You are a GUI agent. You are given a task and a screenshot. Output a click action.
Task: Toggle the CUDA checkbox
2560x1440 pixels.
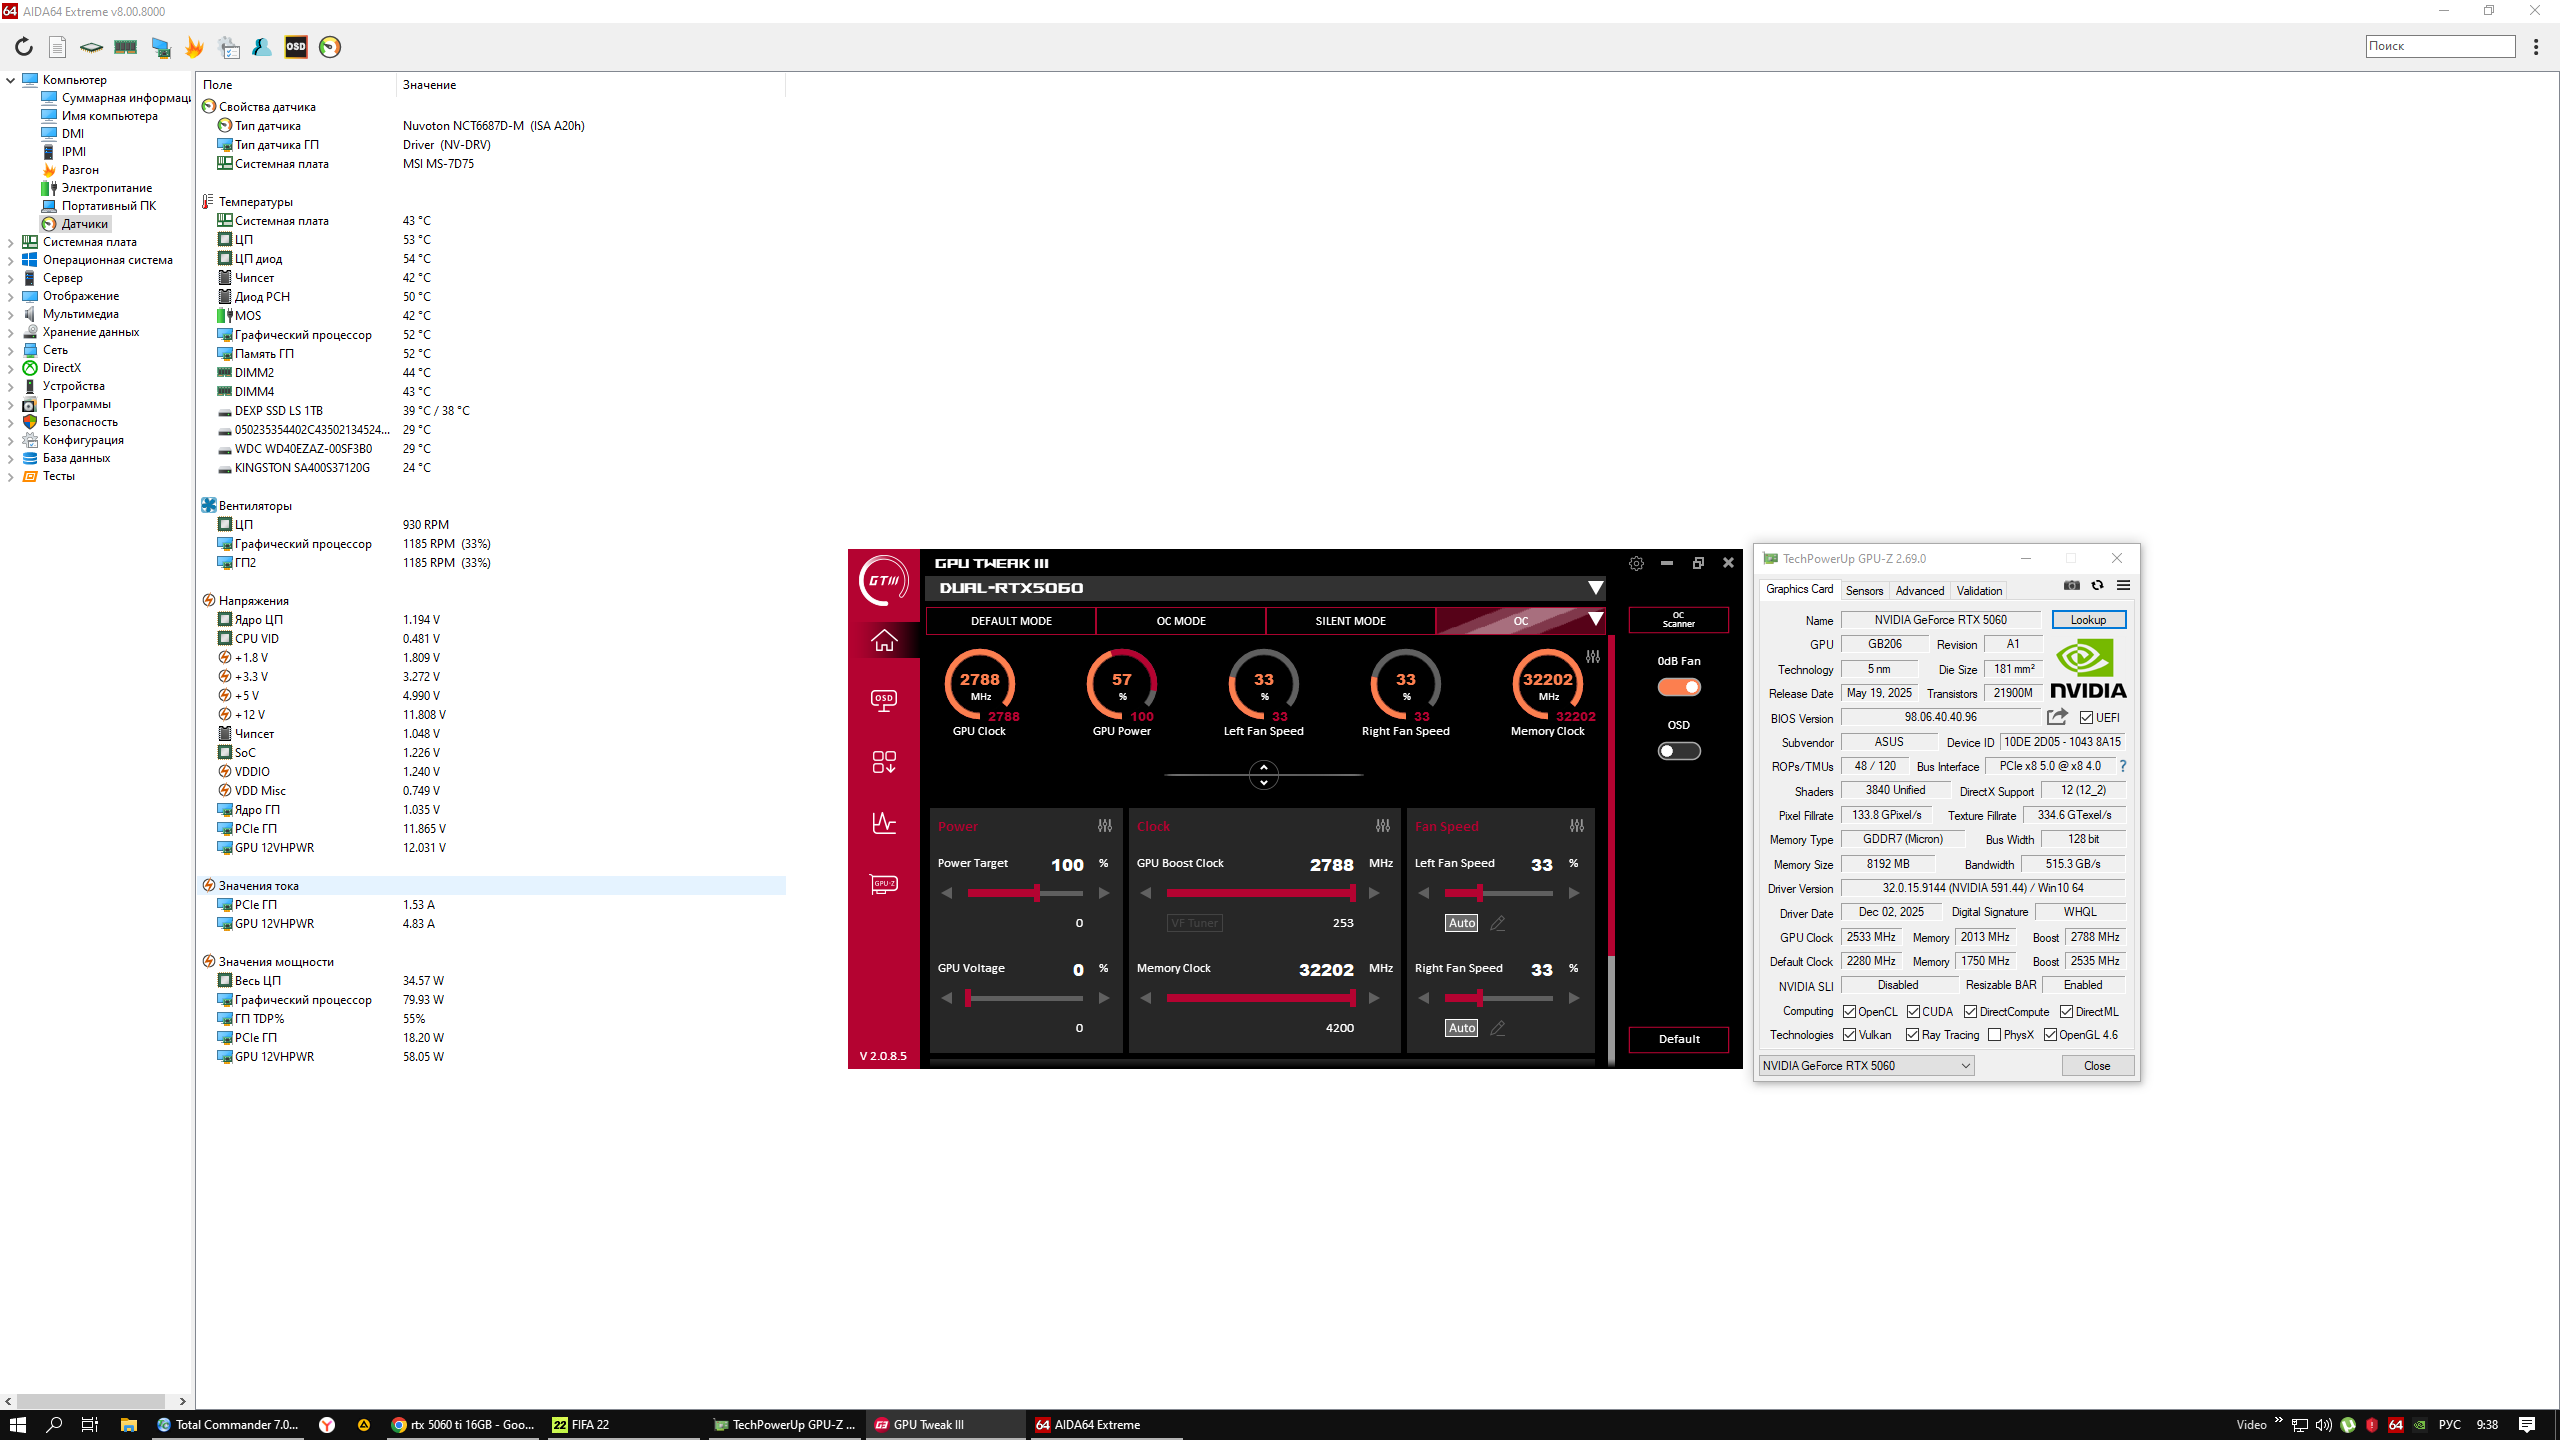1914,1012
